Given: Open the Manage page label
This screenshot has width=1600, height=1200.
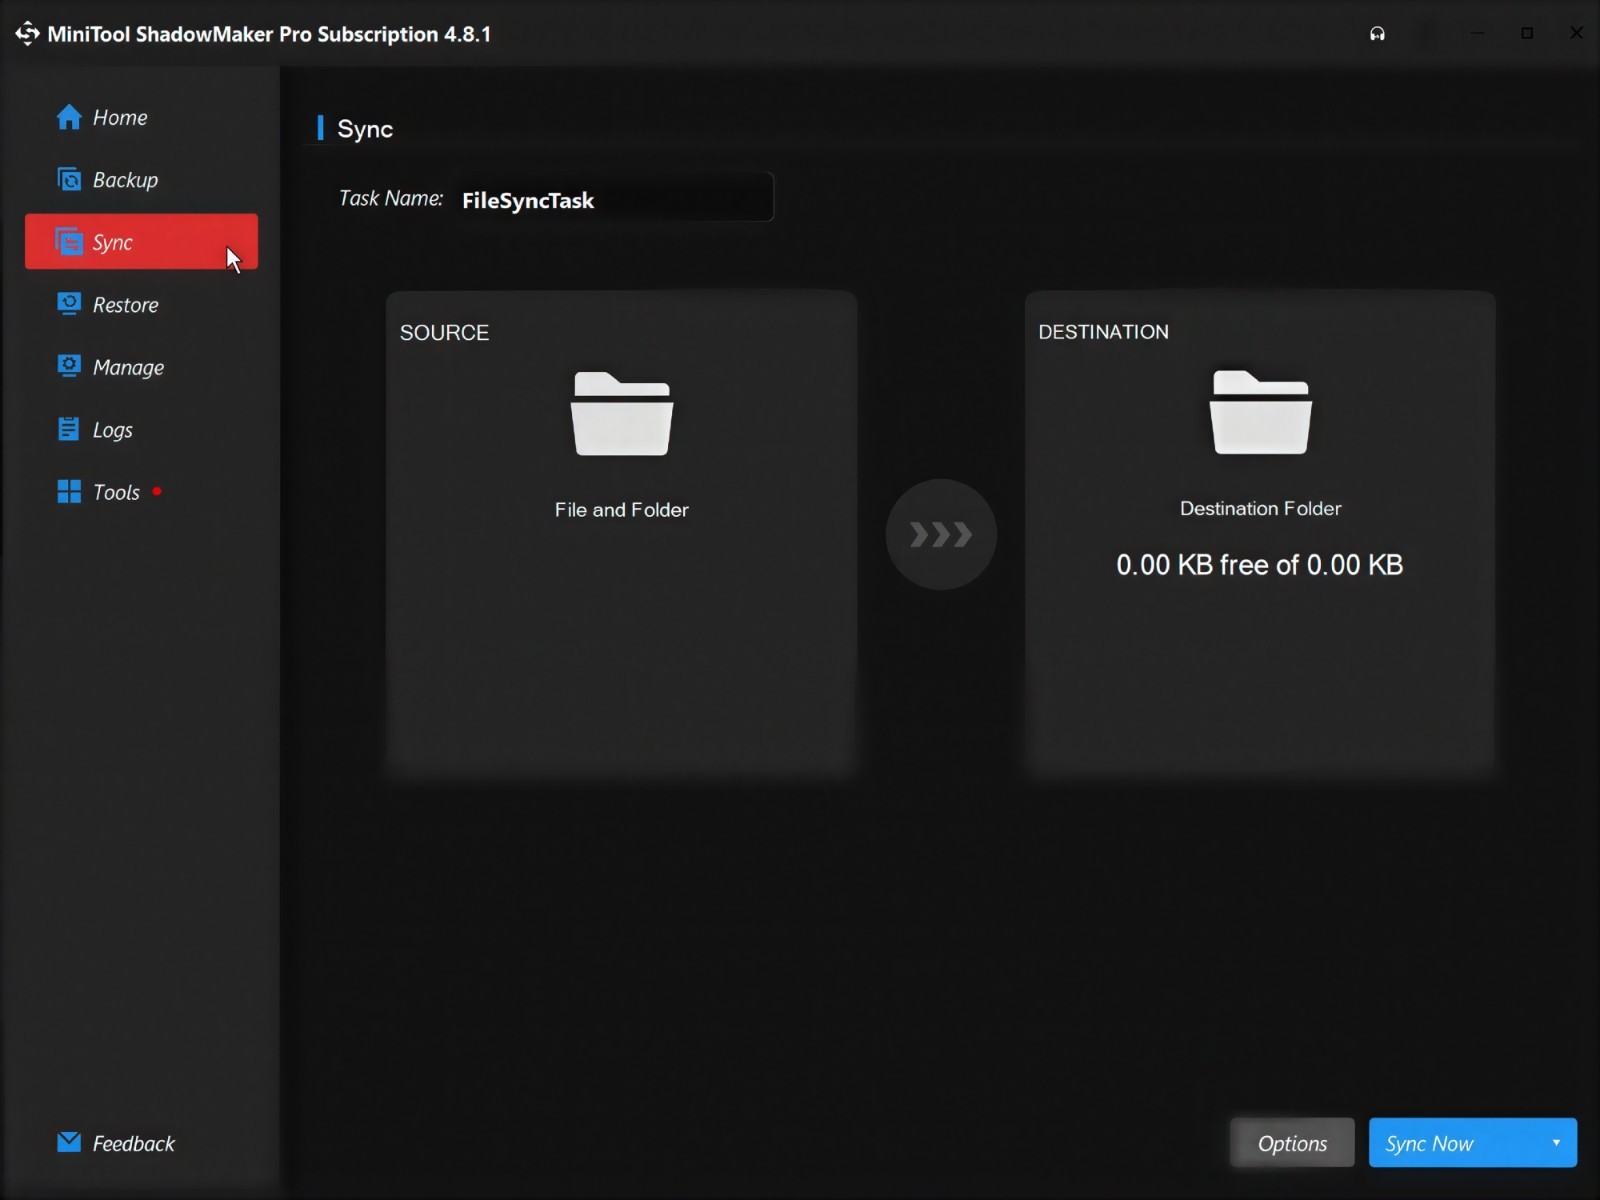Looking at the screenshot, I should (x=128, y=368).
